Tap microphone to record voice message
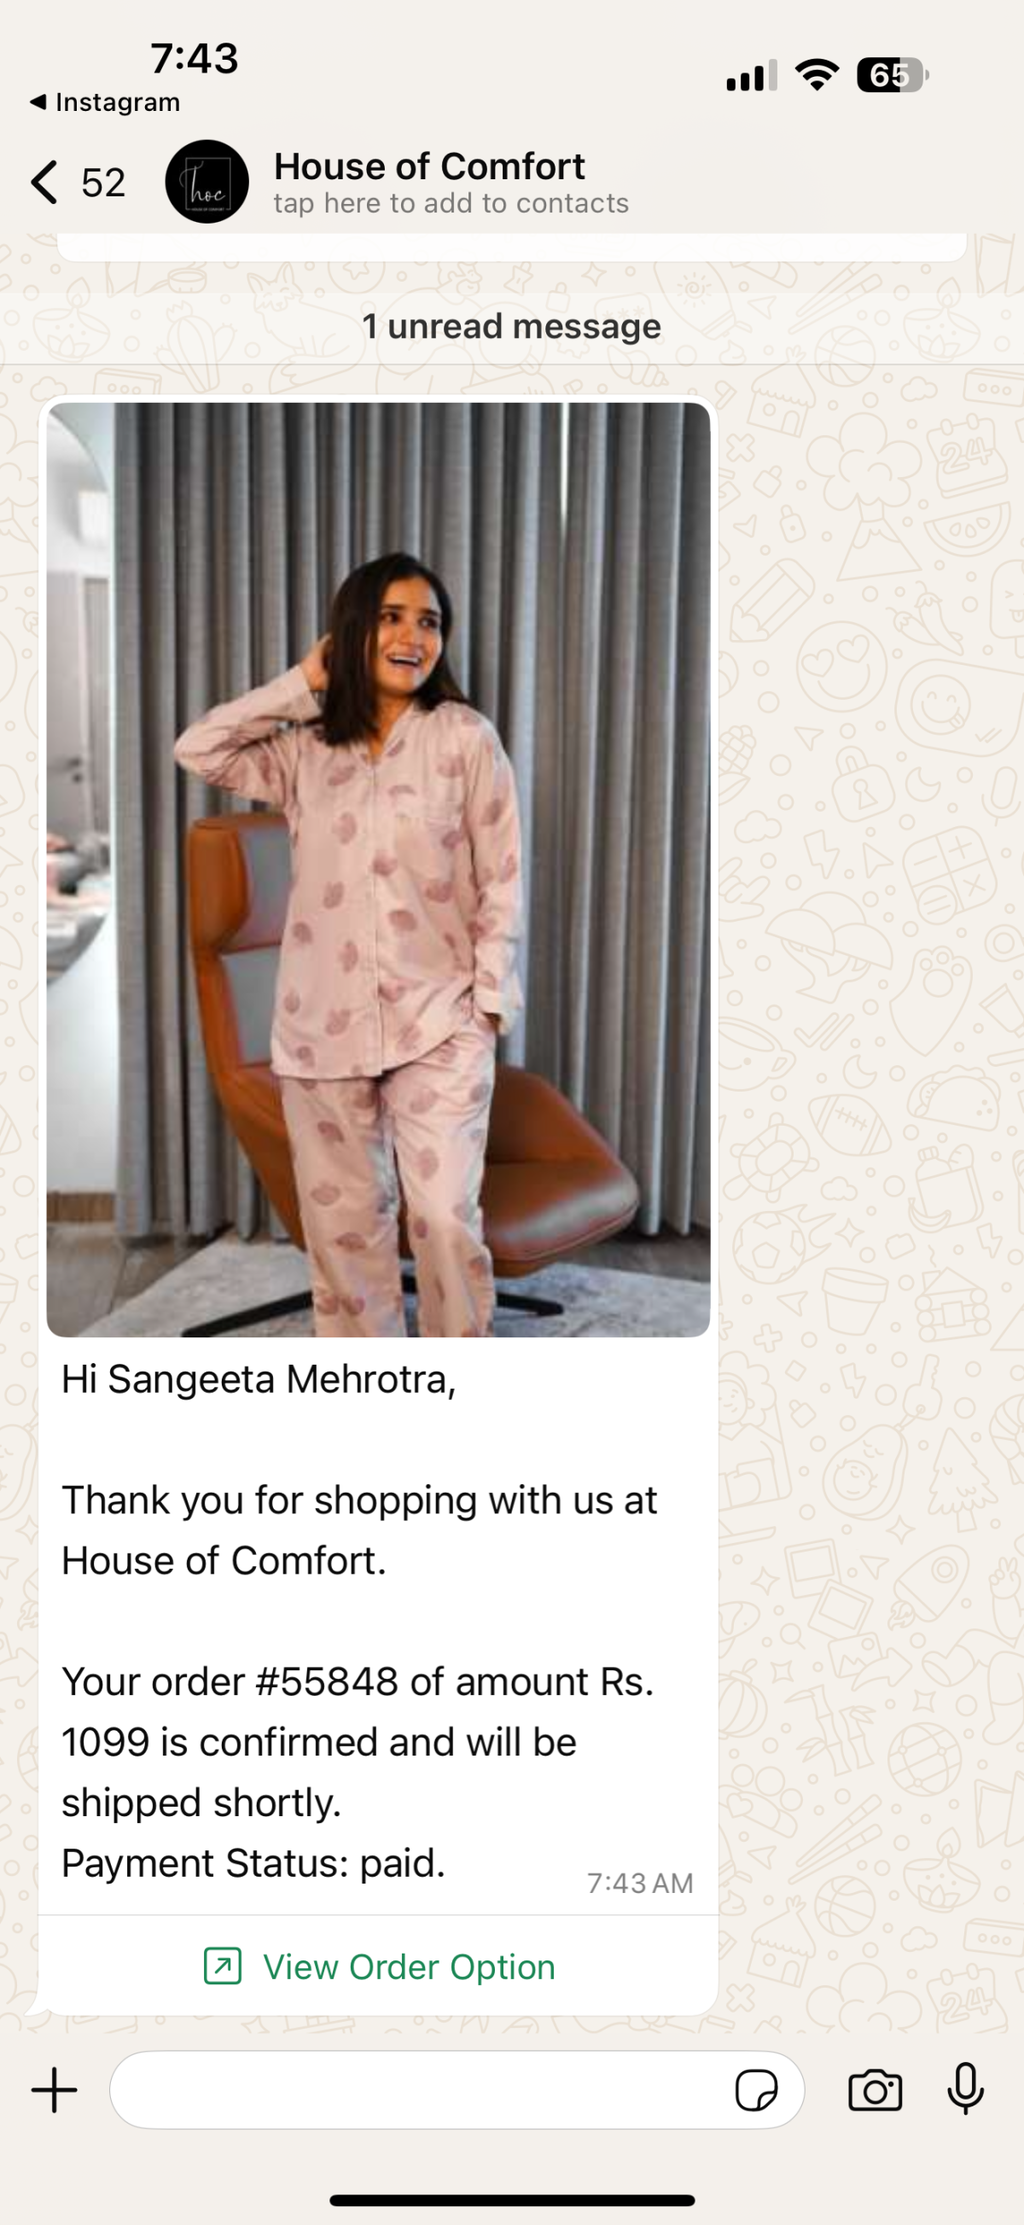Image resolution: width=1024 pixels, height=2225 pixels. point(965,2089)
